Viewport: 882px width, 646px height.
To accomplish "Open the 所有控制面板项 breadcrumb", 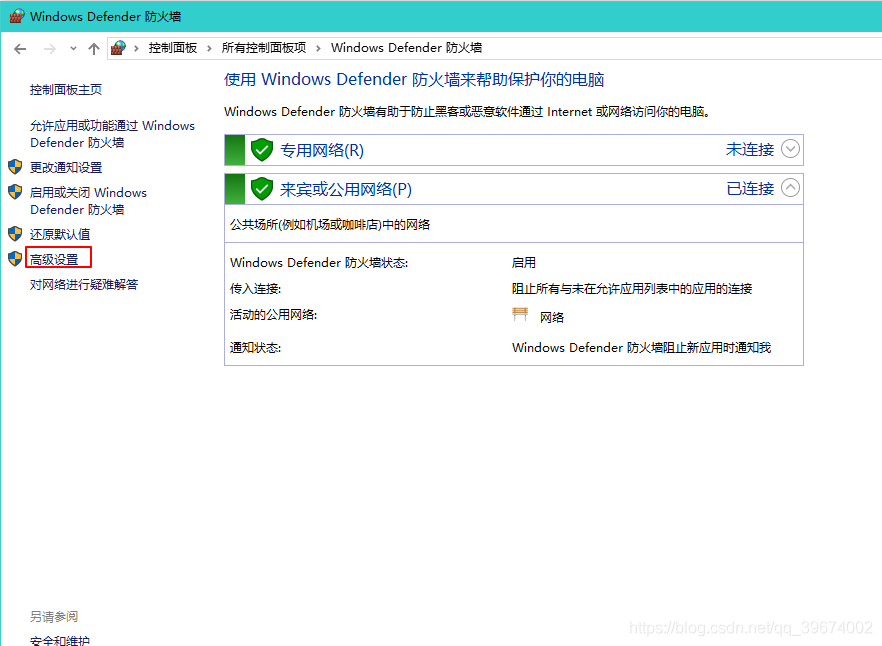I will (264, 48).
